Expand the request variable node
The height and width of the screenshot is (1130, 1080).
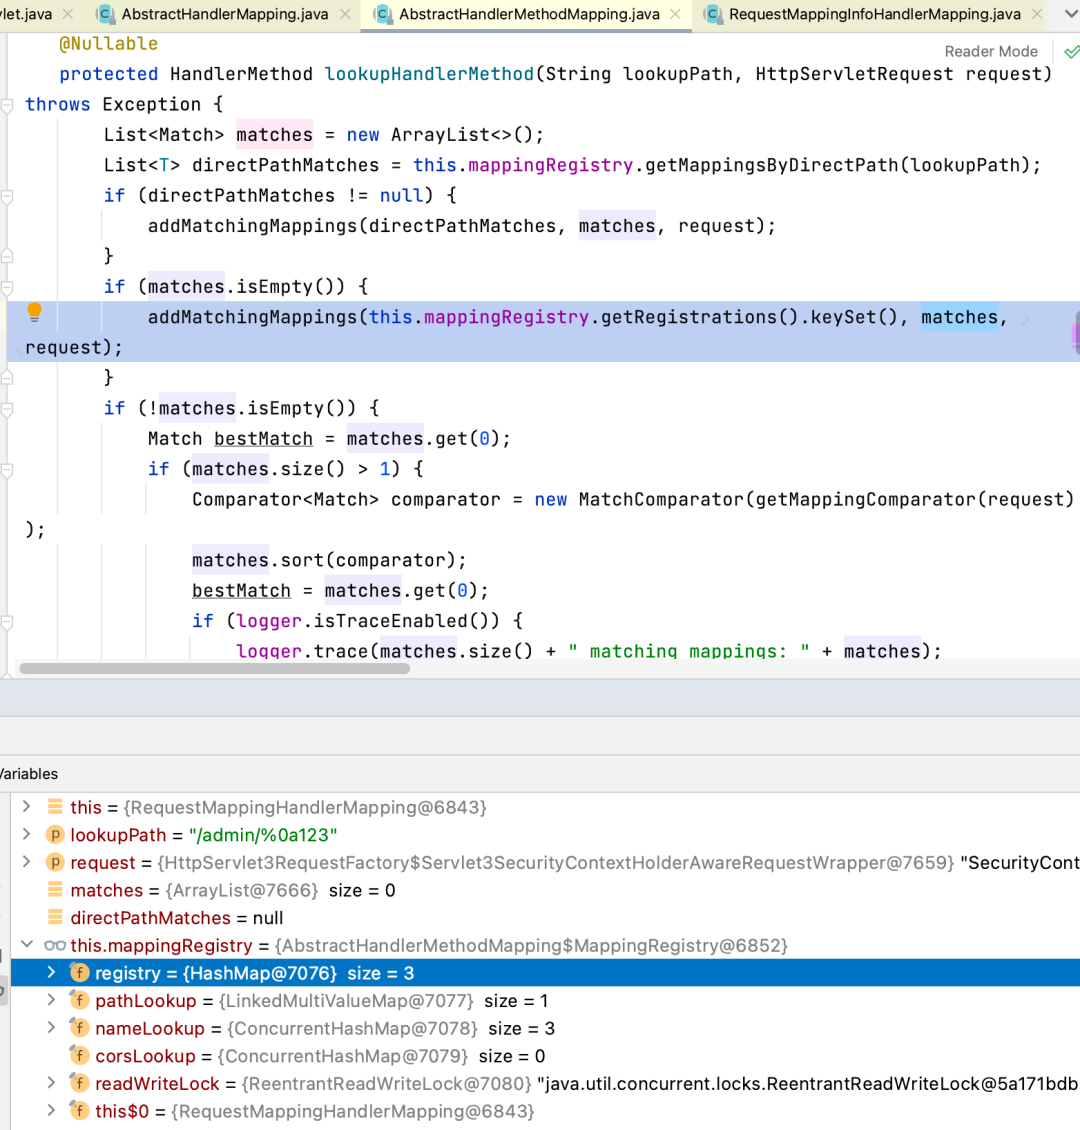click(27, 862)
